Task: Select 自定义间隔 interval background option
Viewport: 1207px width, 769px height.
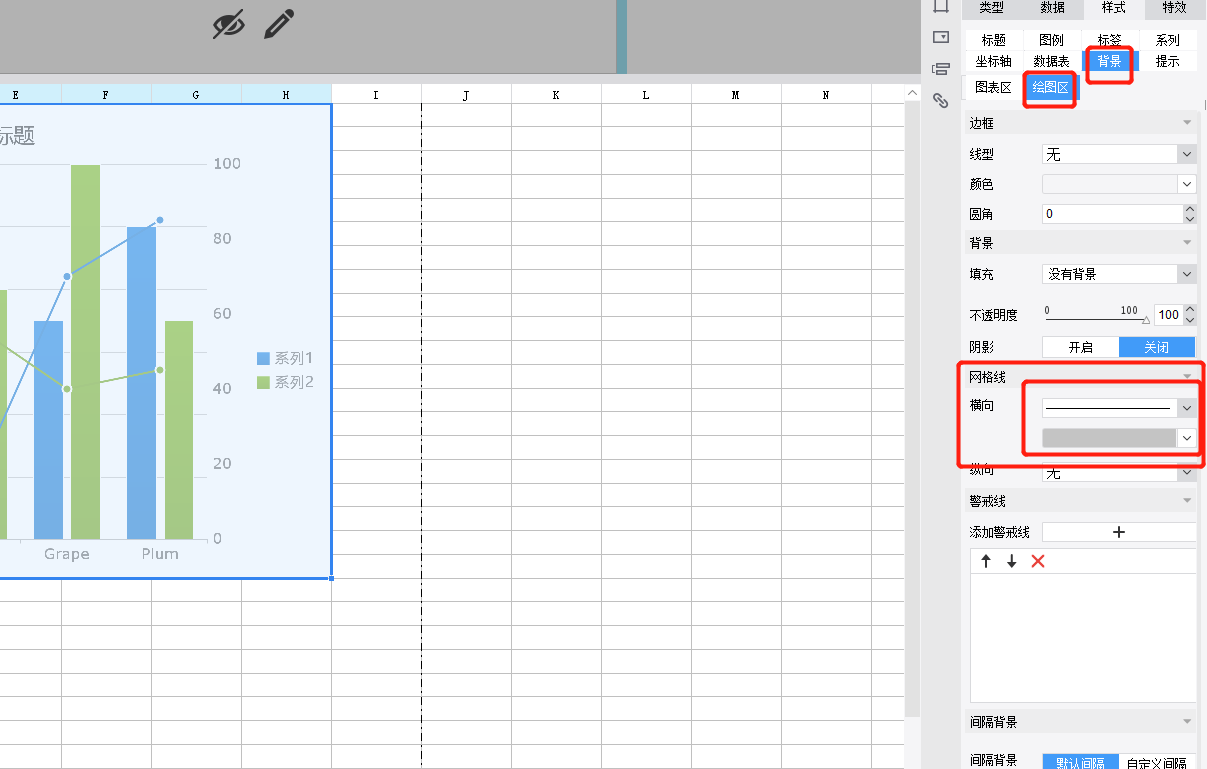Action: [1157, 762]
